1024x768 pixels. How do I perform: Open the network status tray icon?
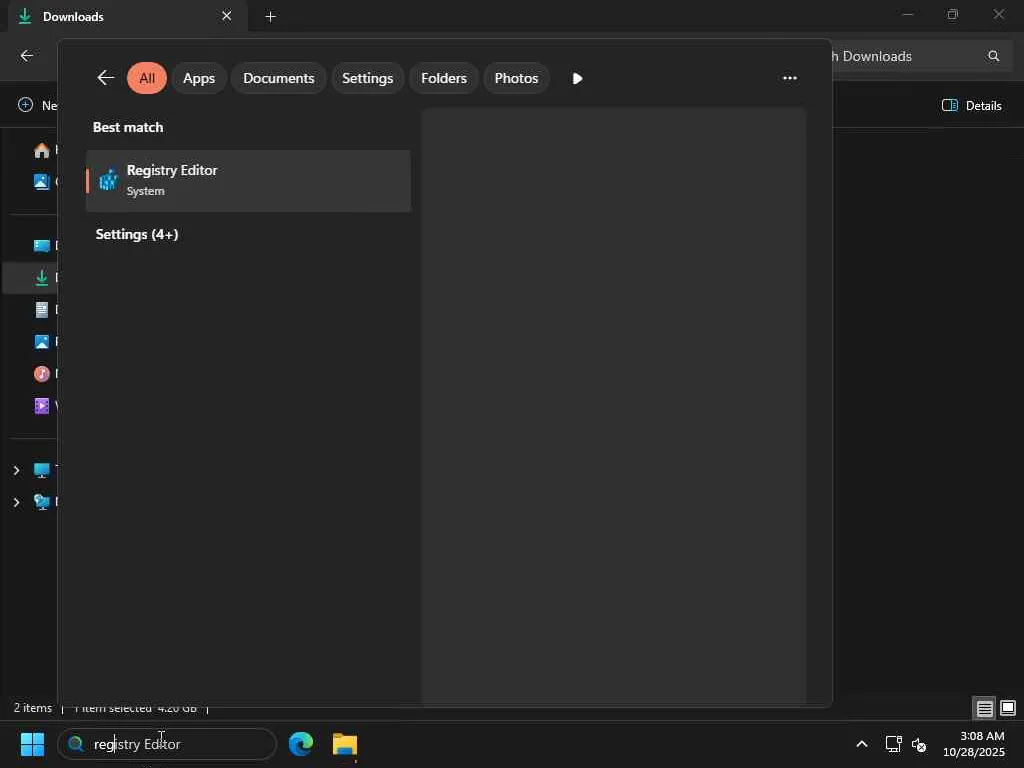893,744
